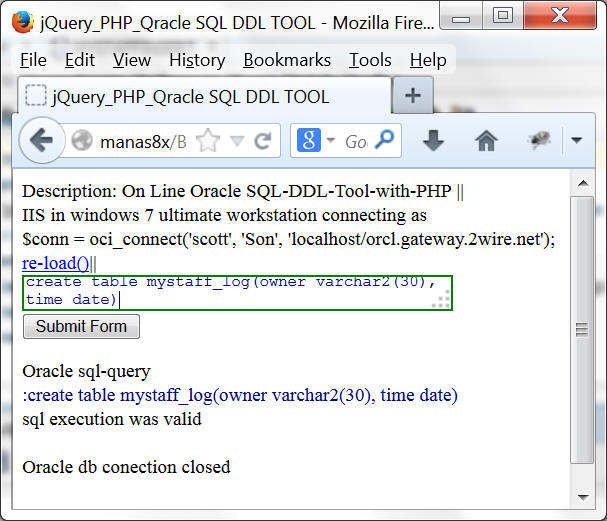Click the scrollbar down arrow
Image resolution: width=607 pixels, height=521 pixels.
coord(583,496)
